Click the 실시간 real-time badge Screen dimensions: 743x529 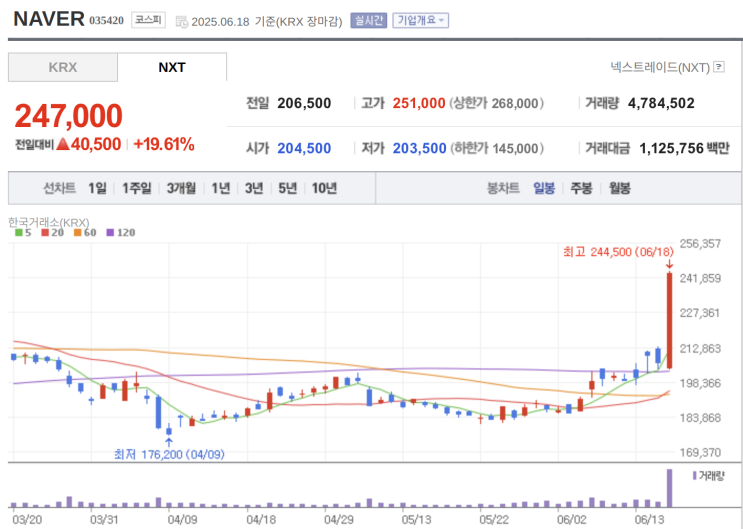(369, 20)
